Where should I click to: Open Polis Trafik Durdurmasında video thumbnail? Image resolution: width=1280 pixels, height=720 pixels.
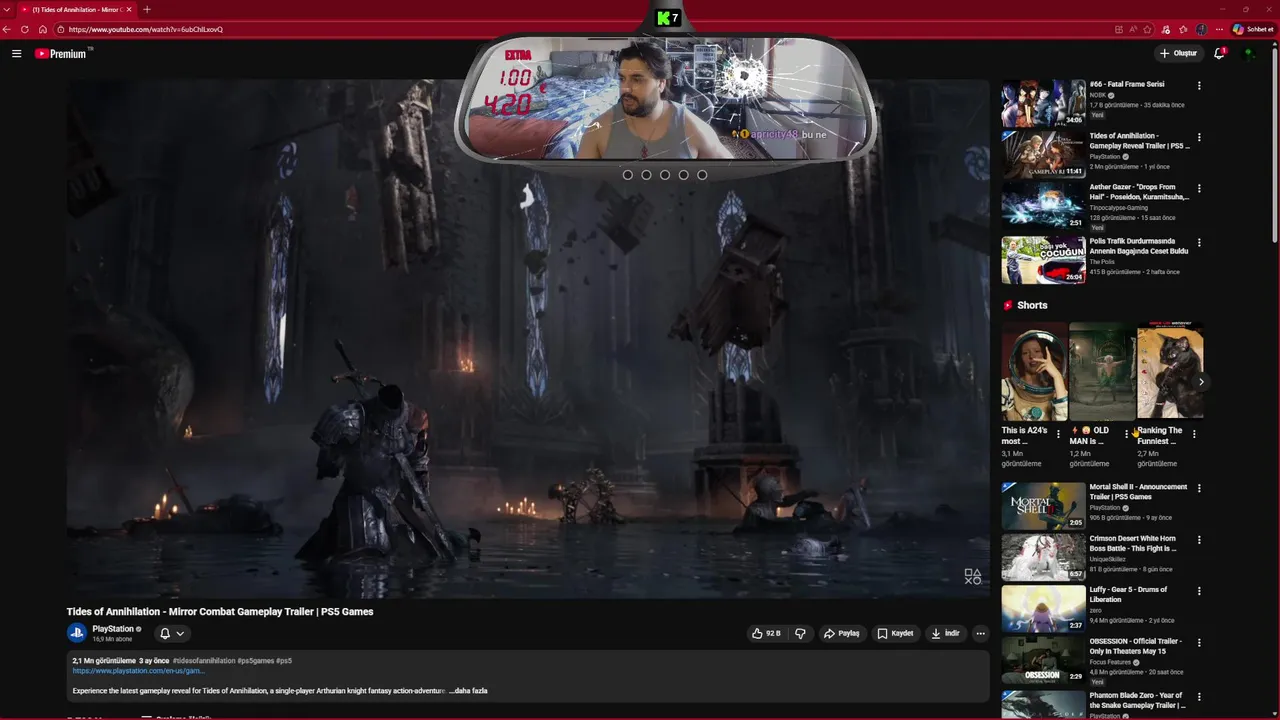[x=1043, y=260]
